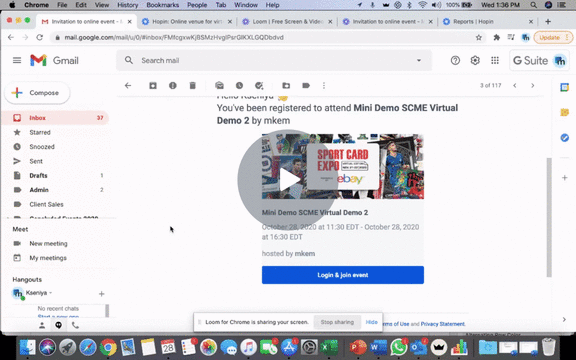Viewport: 576px width, 360px height.
Task: Reload the current page
Action: click(x=40, y=37)
